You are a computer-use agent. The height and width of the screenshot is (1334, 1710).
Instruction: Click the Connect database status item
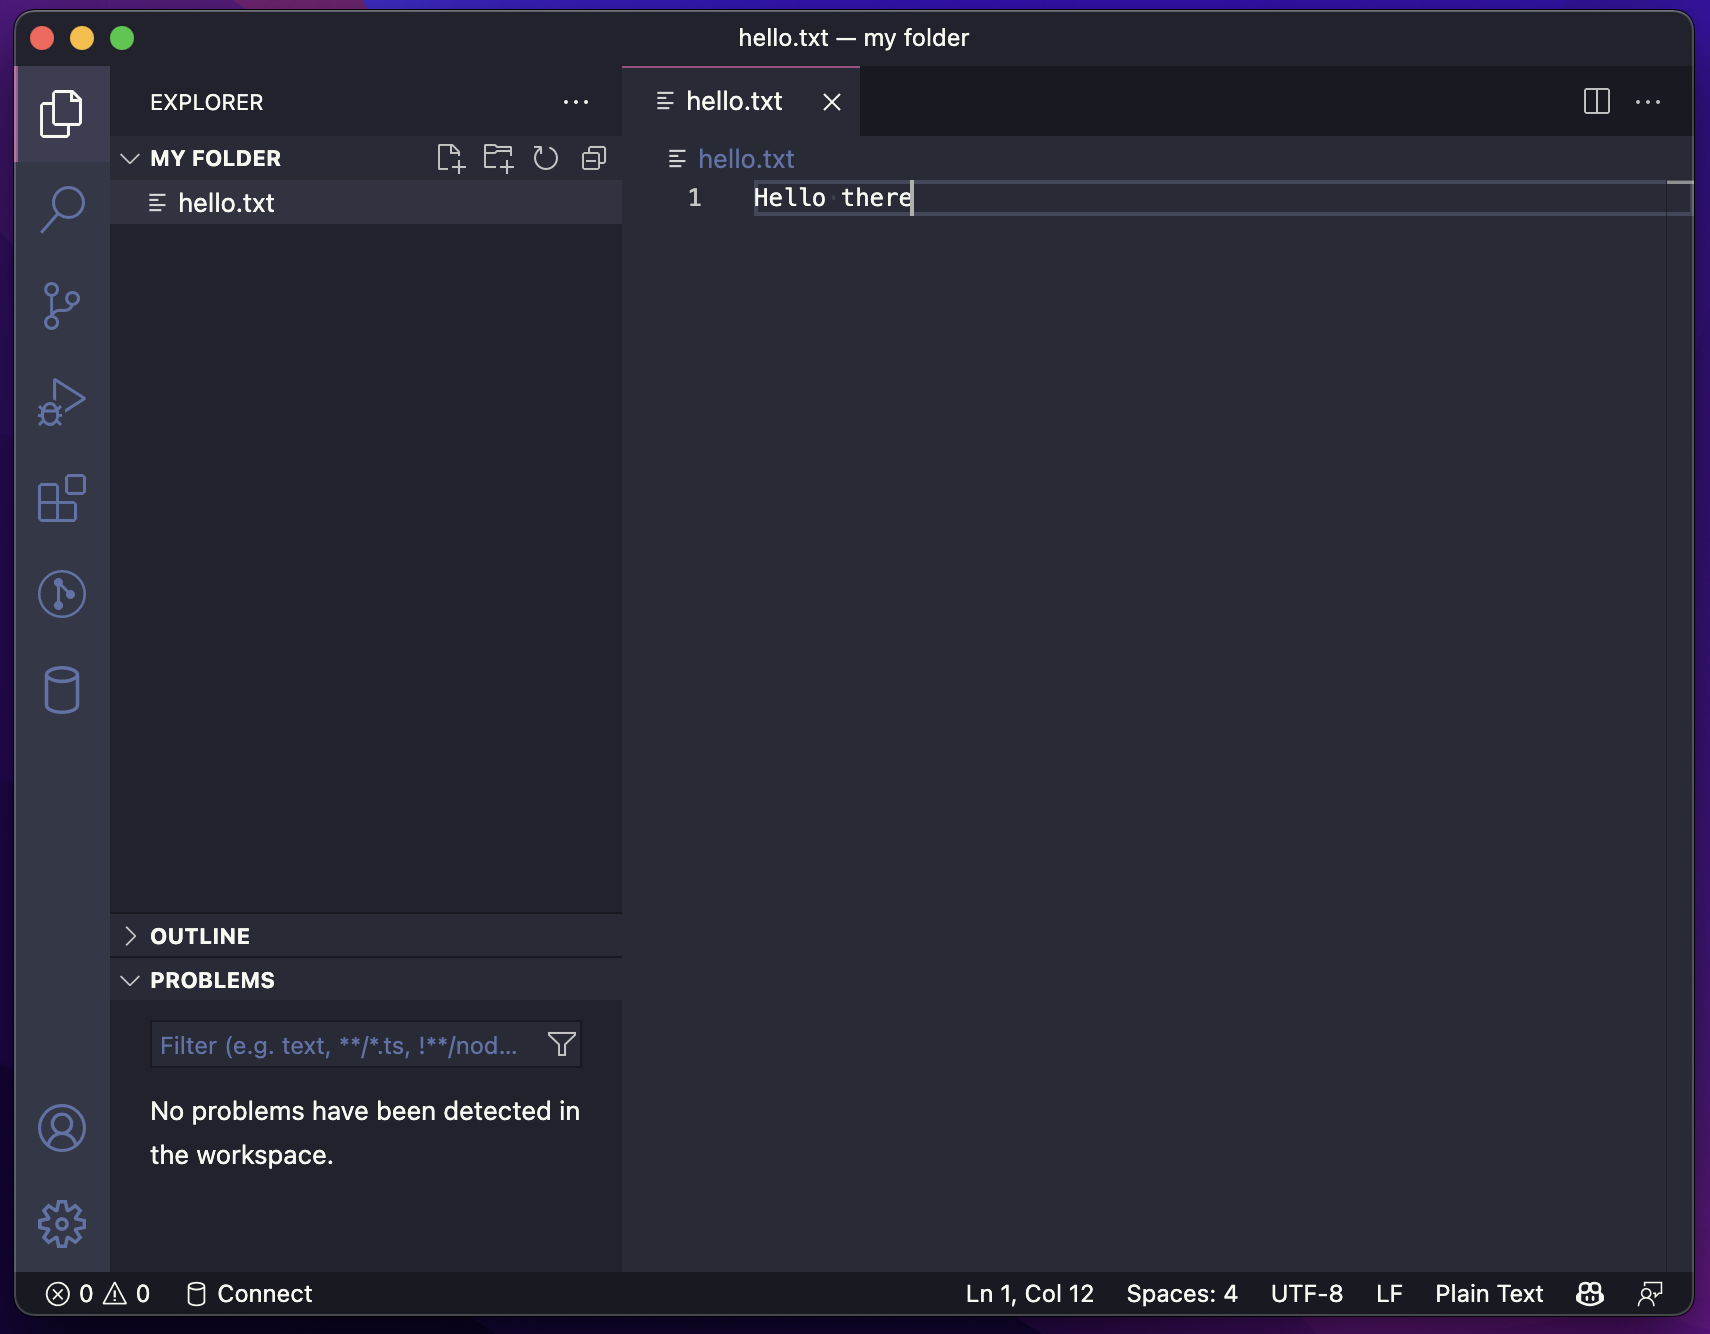point(249,1294)
